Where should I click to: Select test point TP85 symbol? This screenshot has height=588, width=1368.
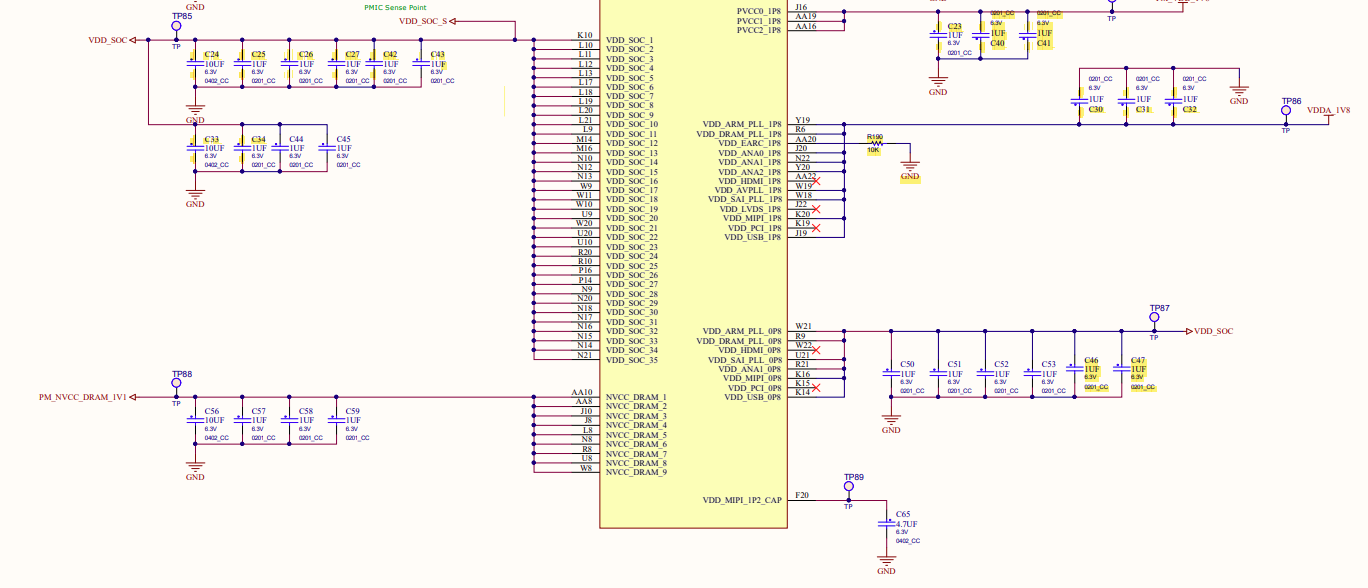tap(177, 31)
